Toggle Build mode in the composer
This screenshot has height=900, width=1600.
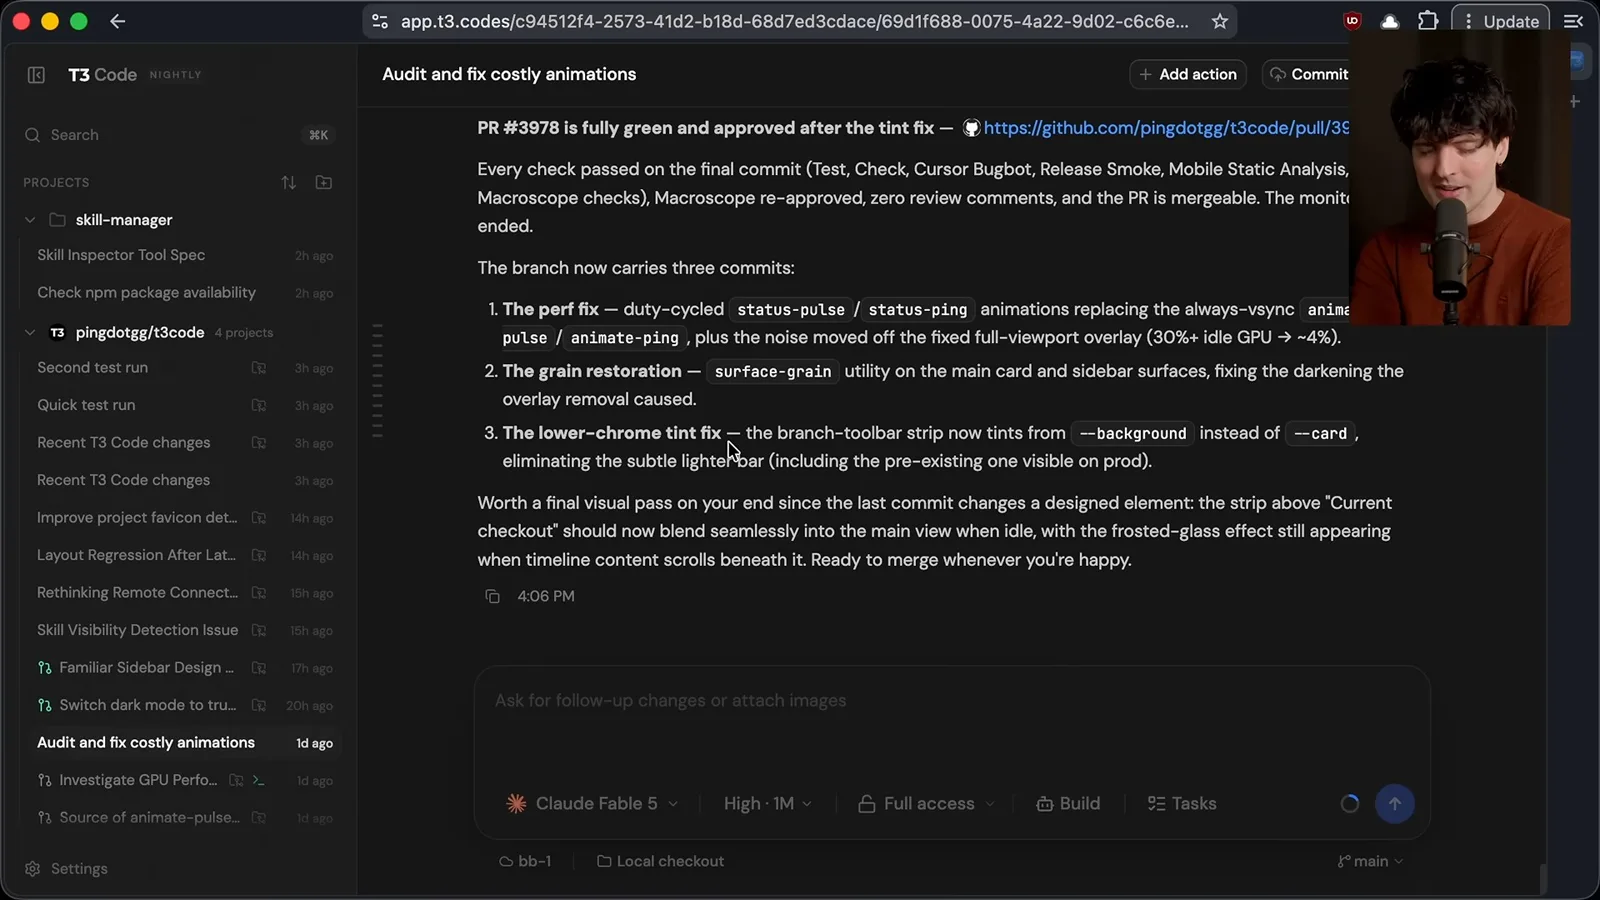1068,804
